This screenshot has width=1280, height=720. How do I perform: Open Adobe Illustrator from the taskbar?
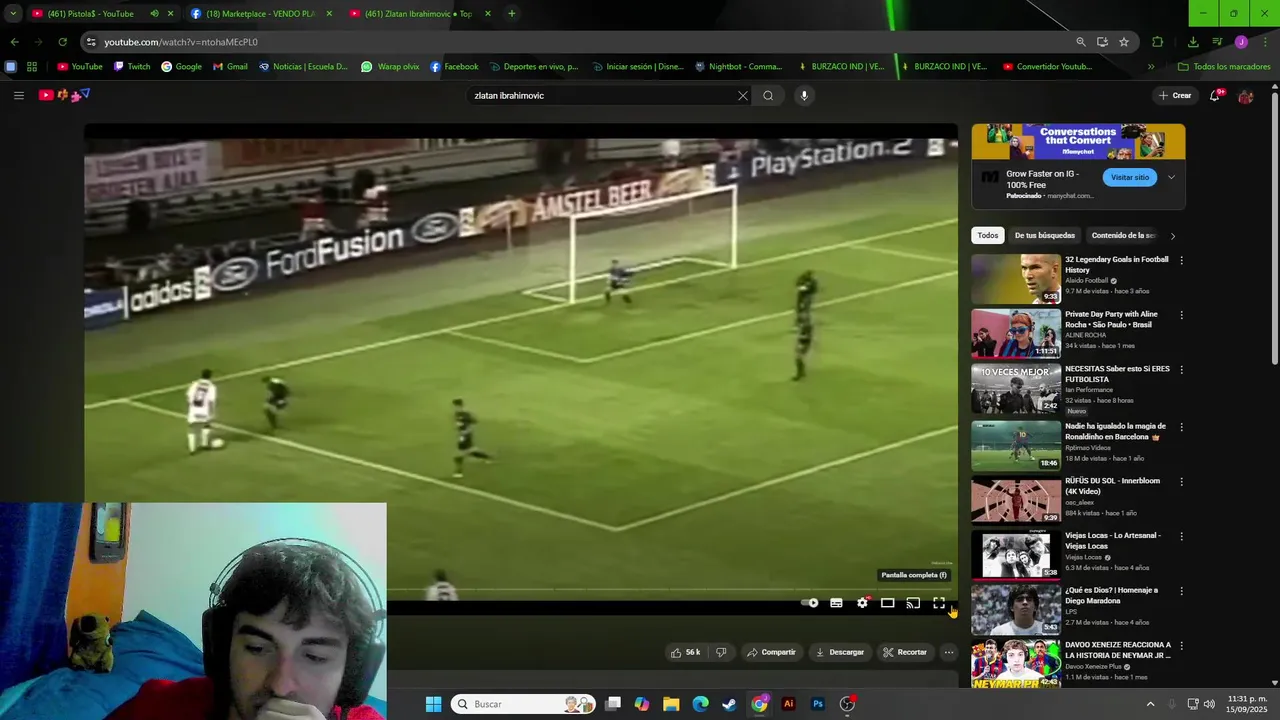pyautogui.click(x=788, y=704)
